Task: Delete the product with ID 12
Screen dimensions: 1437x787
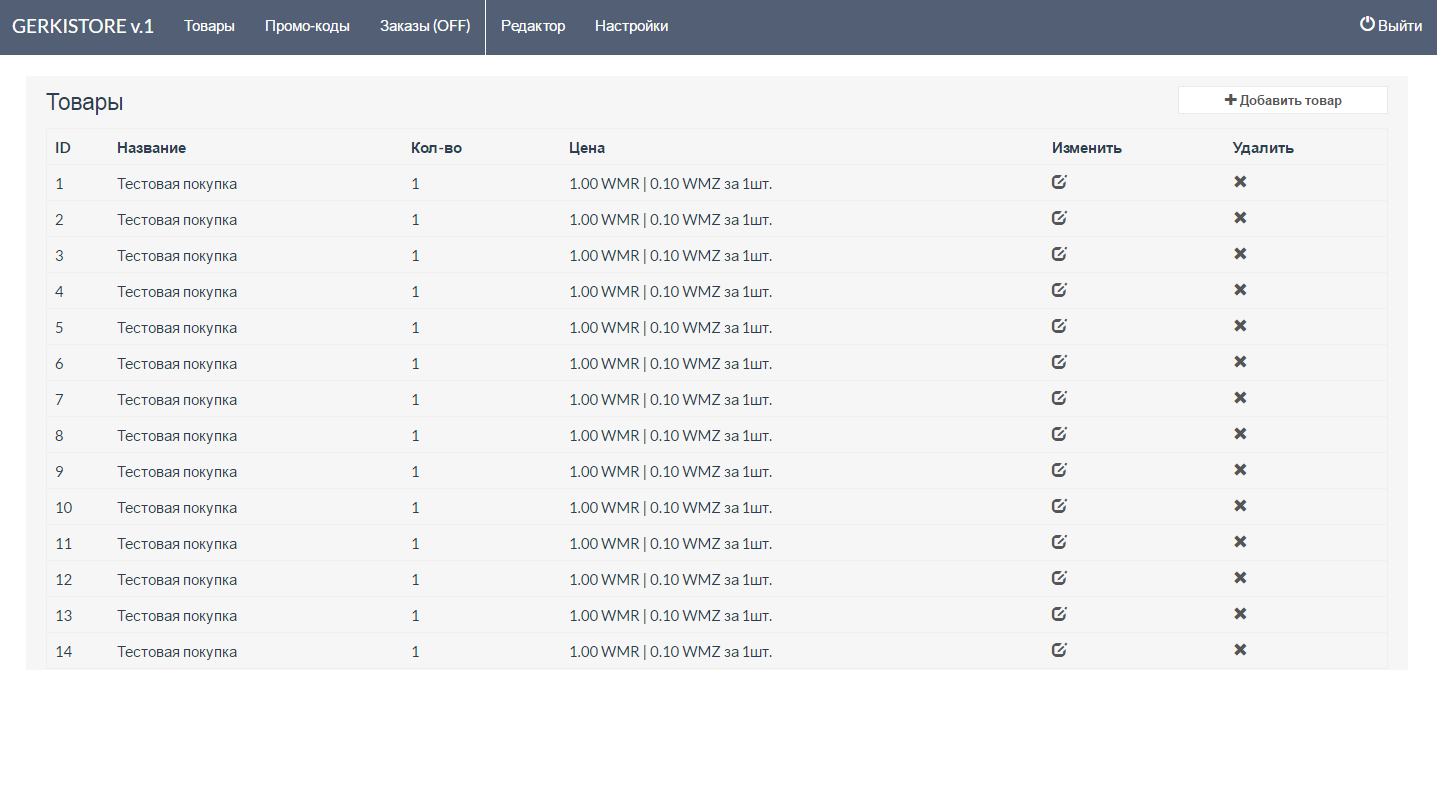Action: click(1240, 578)
